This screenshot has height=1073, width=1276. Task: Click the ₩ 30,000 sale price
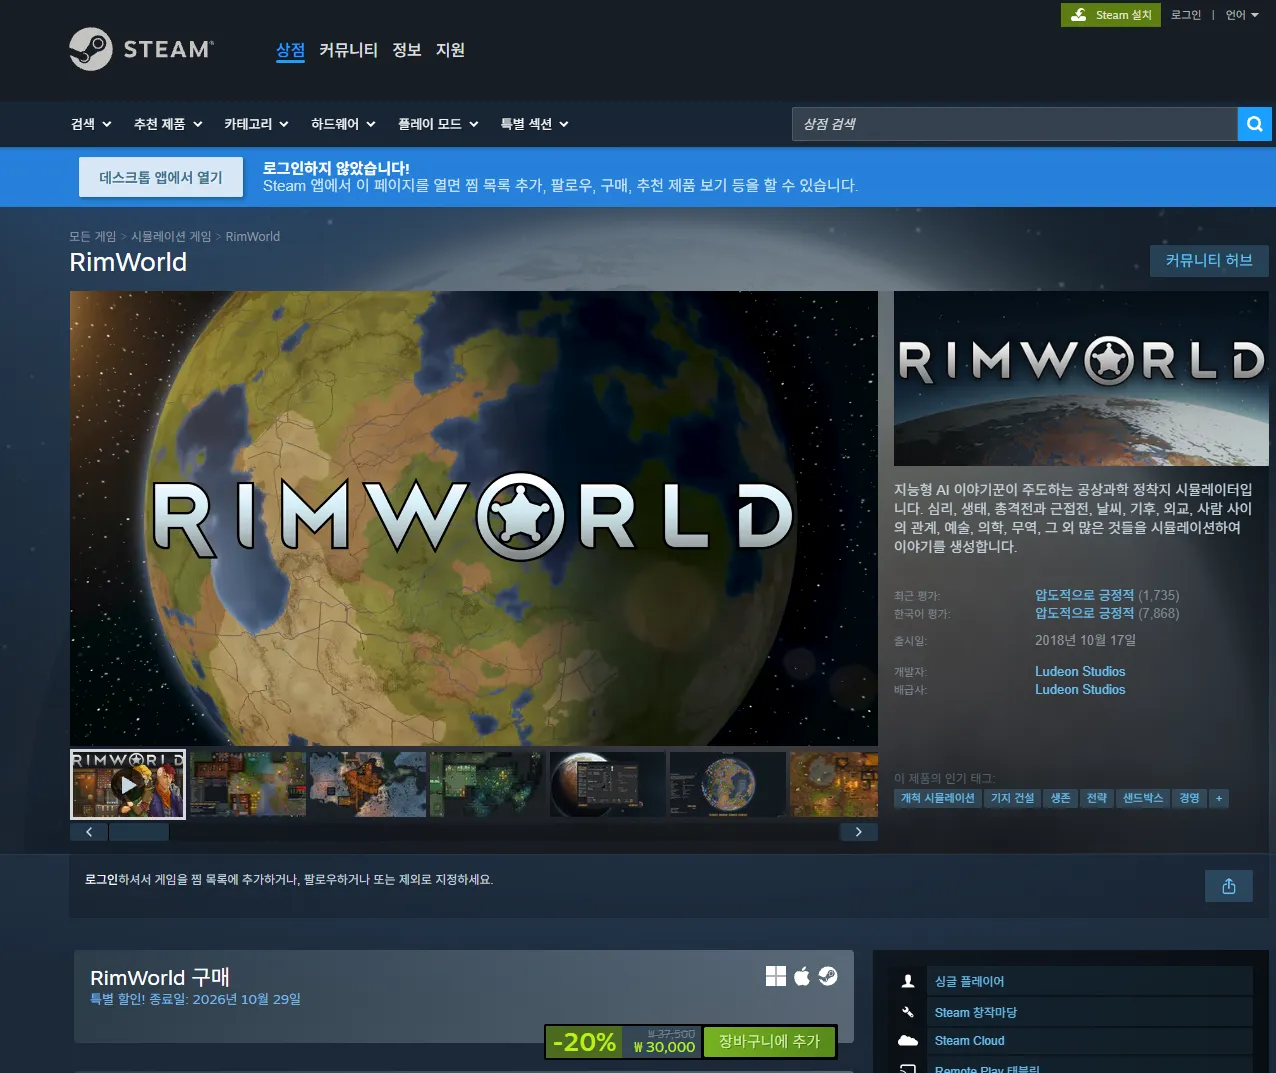664,1047
